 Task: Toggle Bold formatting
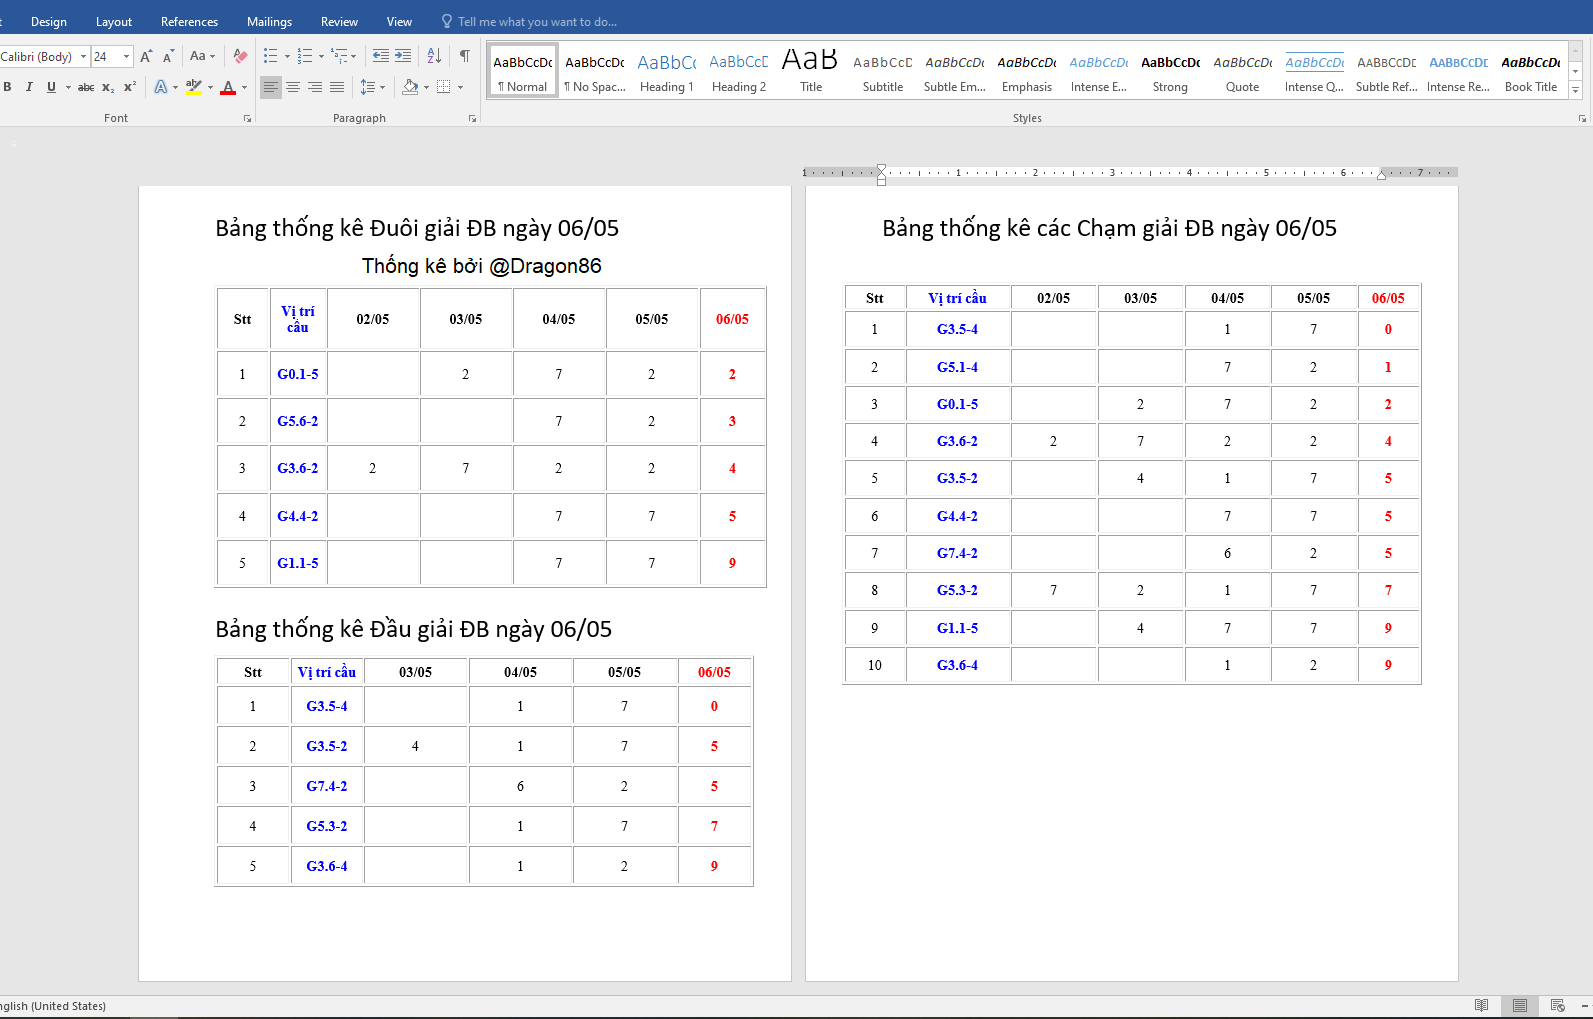[8, 87]
